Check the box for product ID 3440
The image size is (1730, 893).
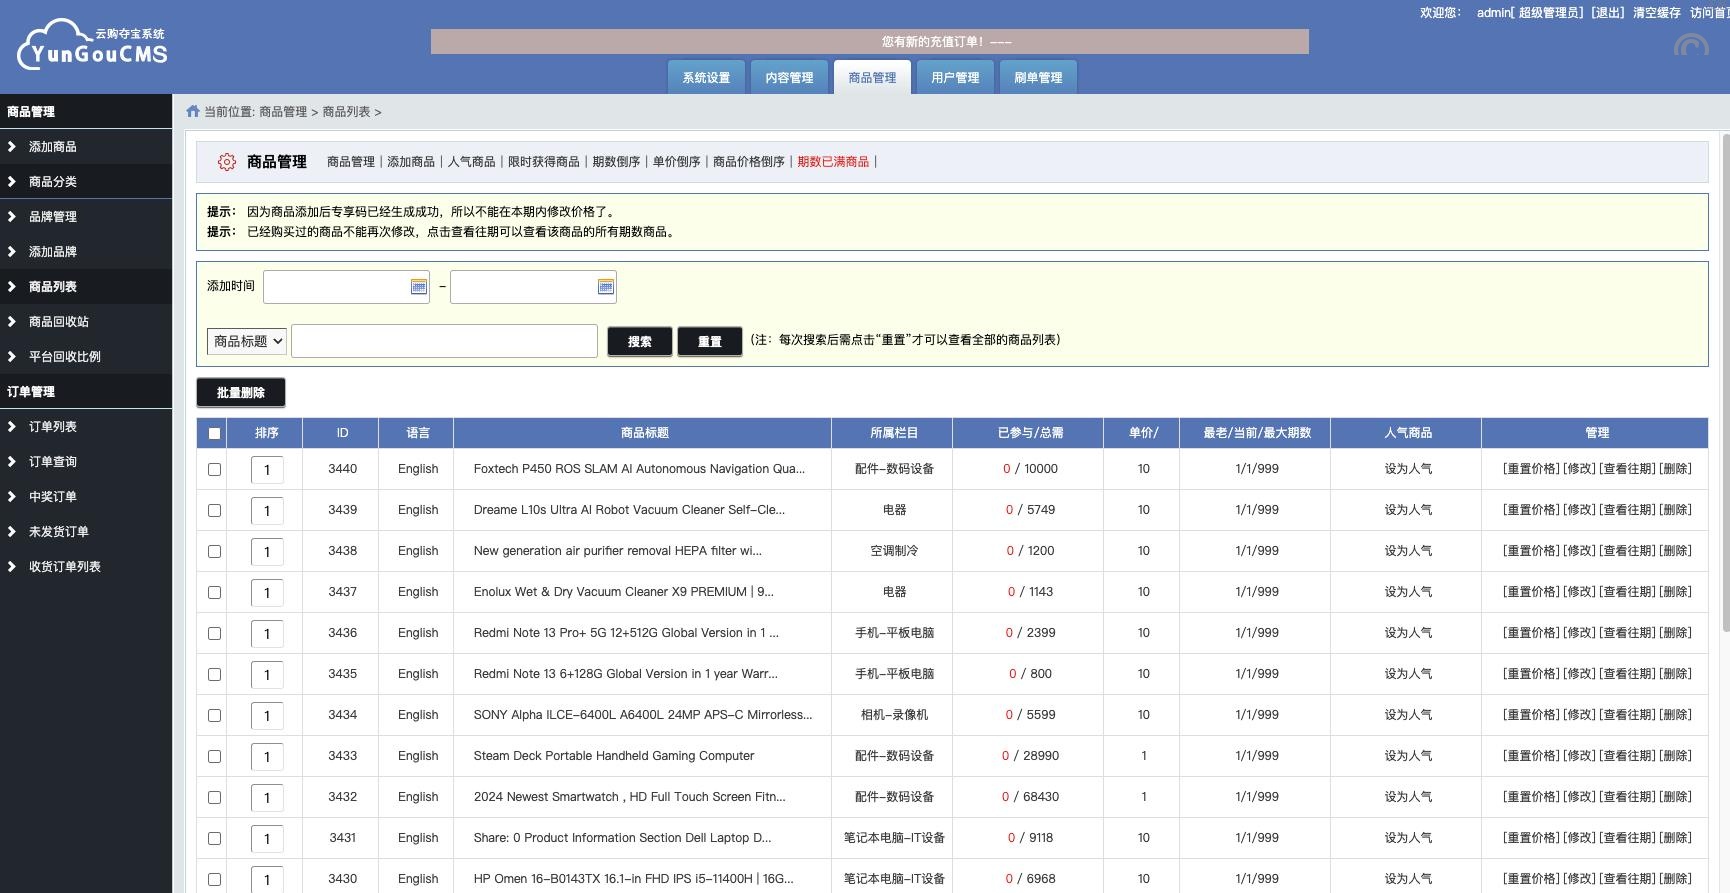pyautogui.click(x=214, y=470)
